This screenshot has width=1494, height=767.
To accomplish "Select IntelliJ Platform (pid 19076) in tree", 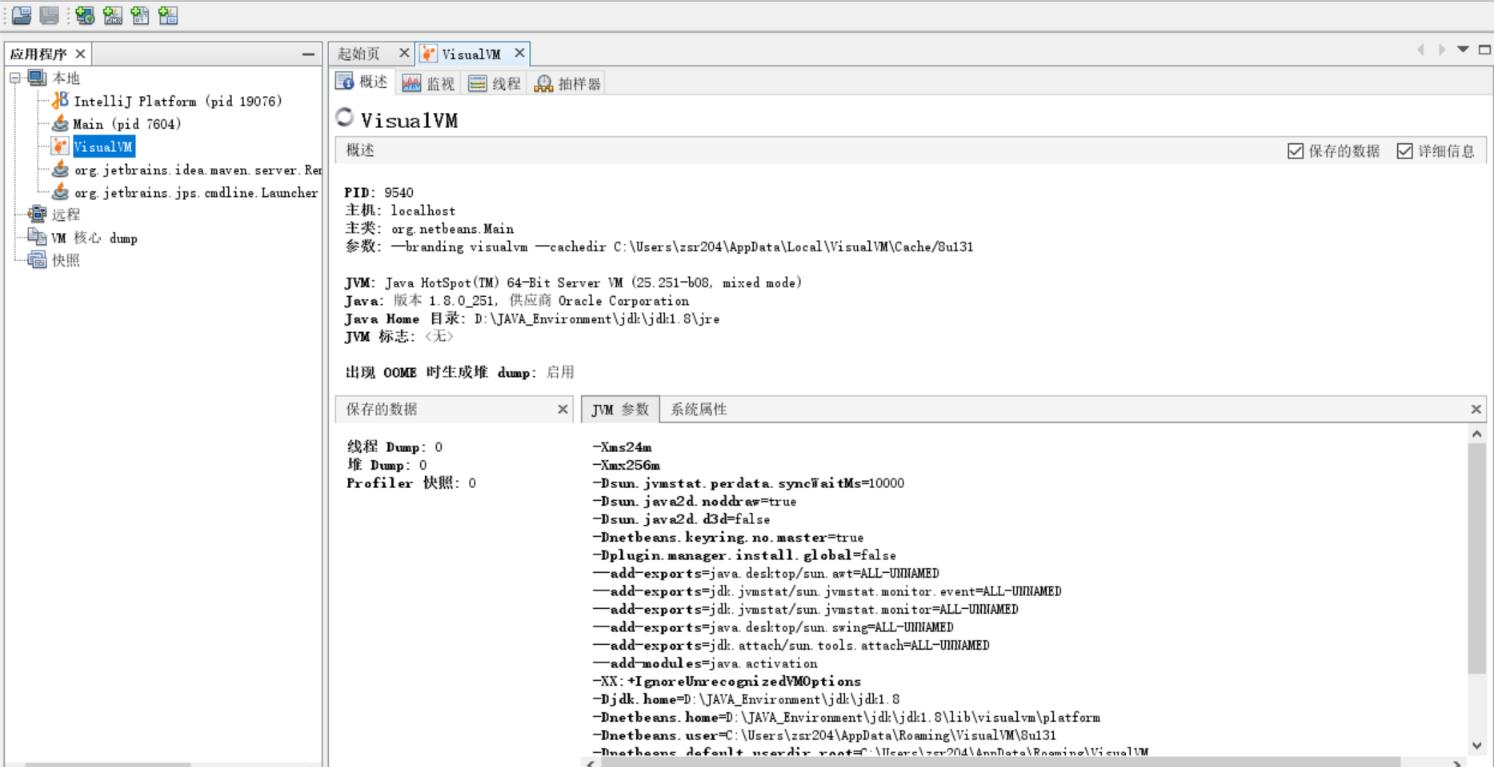I will [x=178, y=101].
